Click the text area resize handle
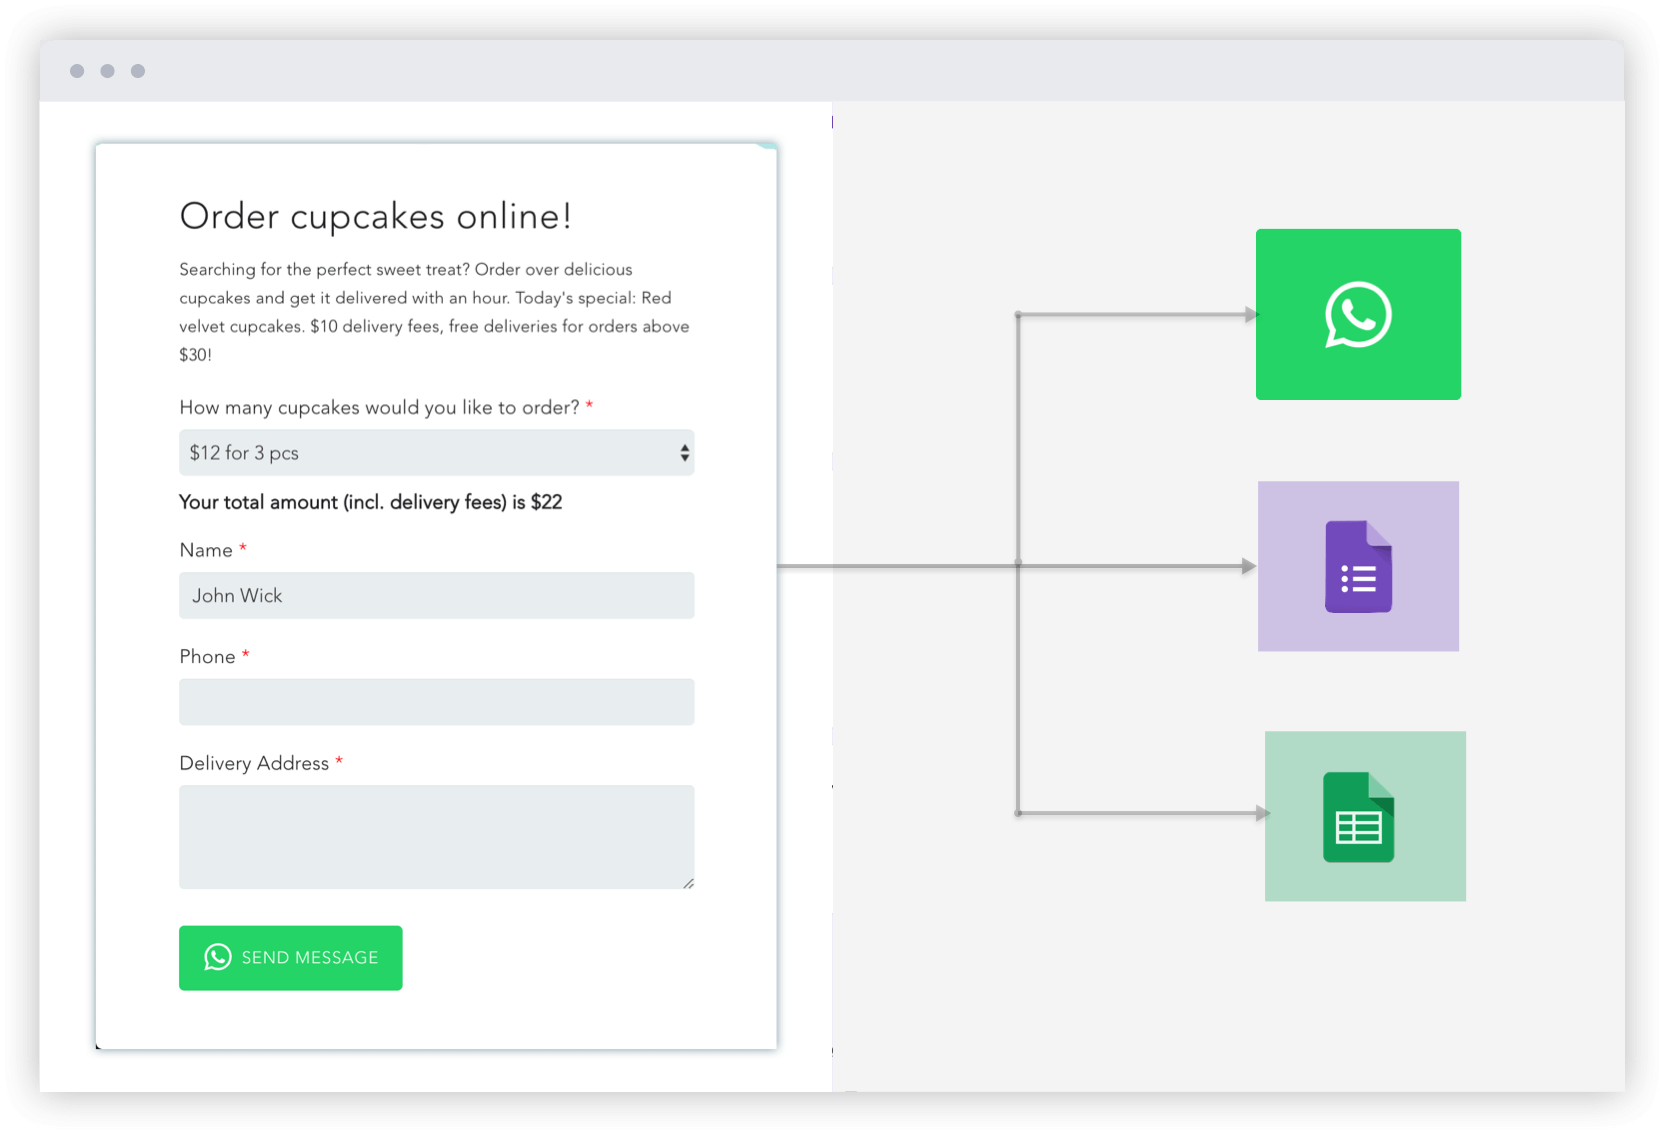Viewport: 1664px width, 1132px height. (x=688, y=883)
